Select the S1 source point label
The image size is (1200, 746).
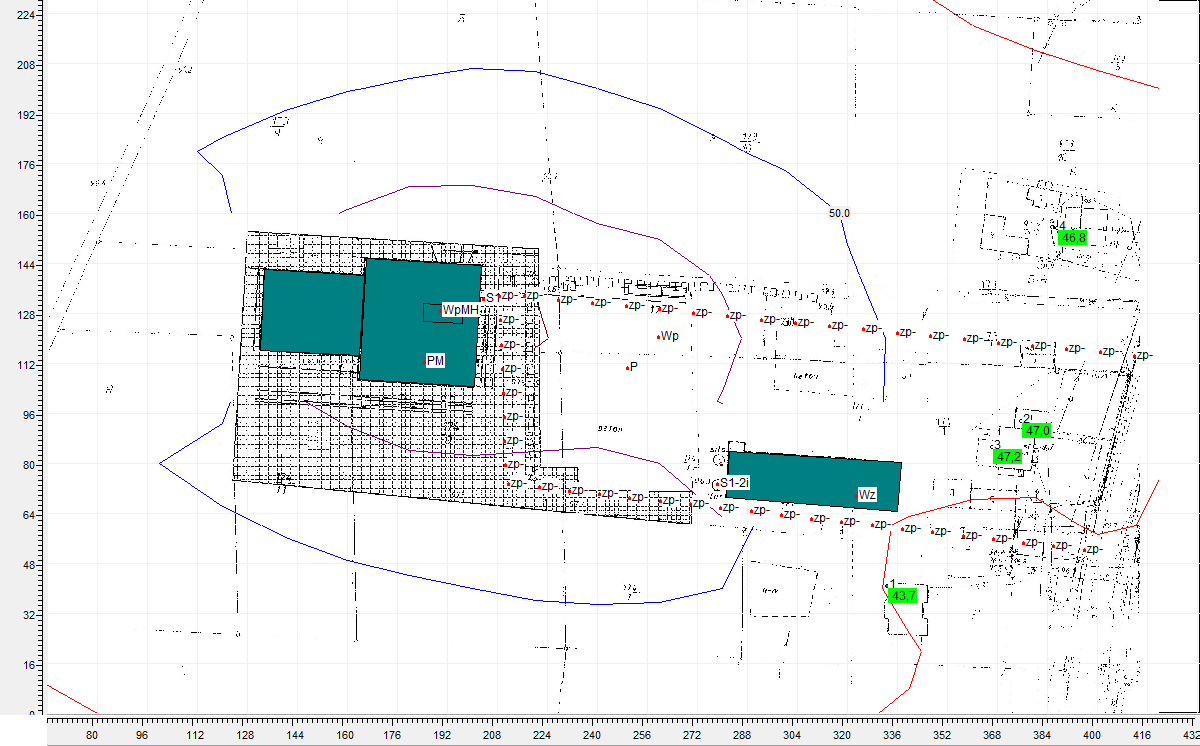(490, 297)
